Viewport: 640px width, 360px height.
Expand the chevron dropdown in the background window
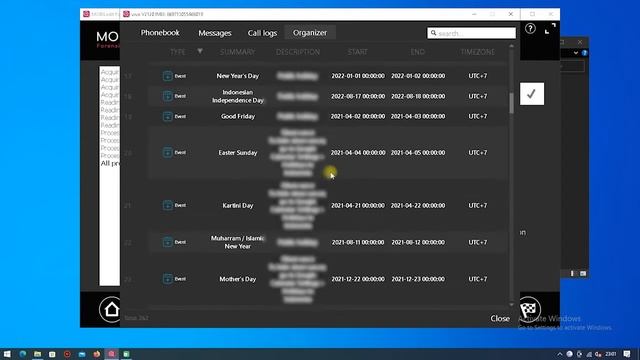pos(576,53)
